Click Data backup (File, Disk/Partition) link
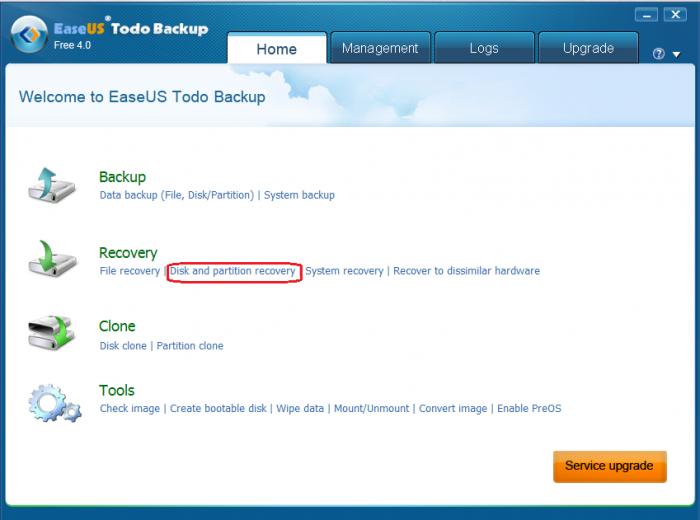700x520 pixels. click(x=177, y=195)
